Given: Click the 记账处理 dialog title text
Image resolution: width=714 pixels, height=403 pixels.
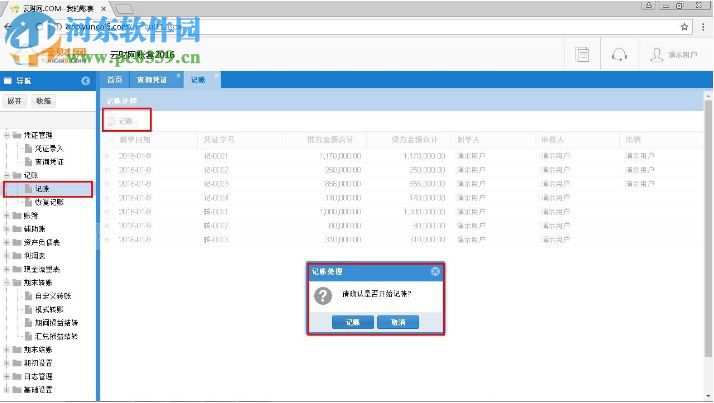Looking at the screenshot, I should click(x=327, y=271).
